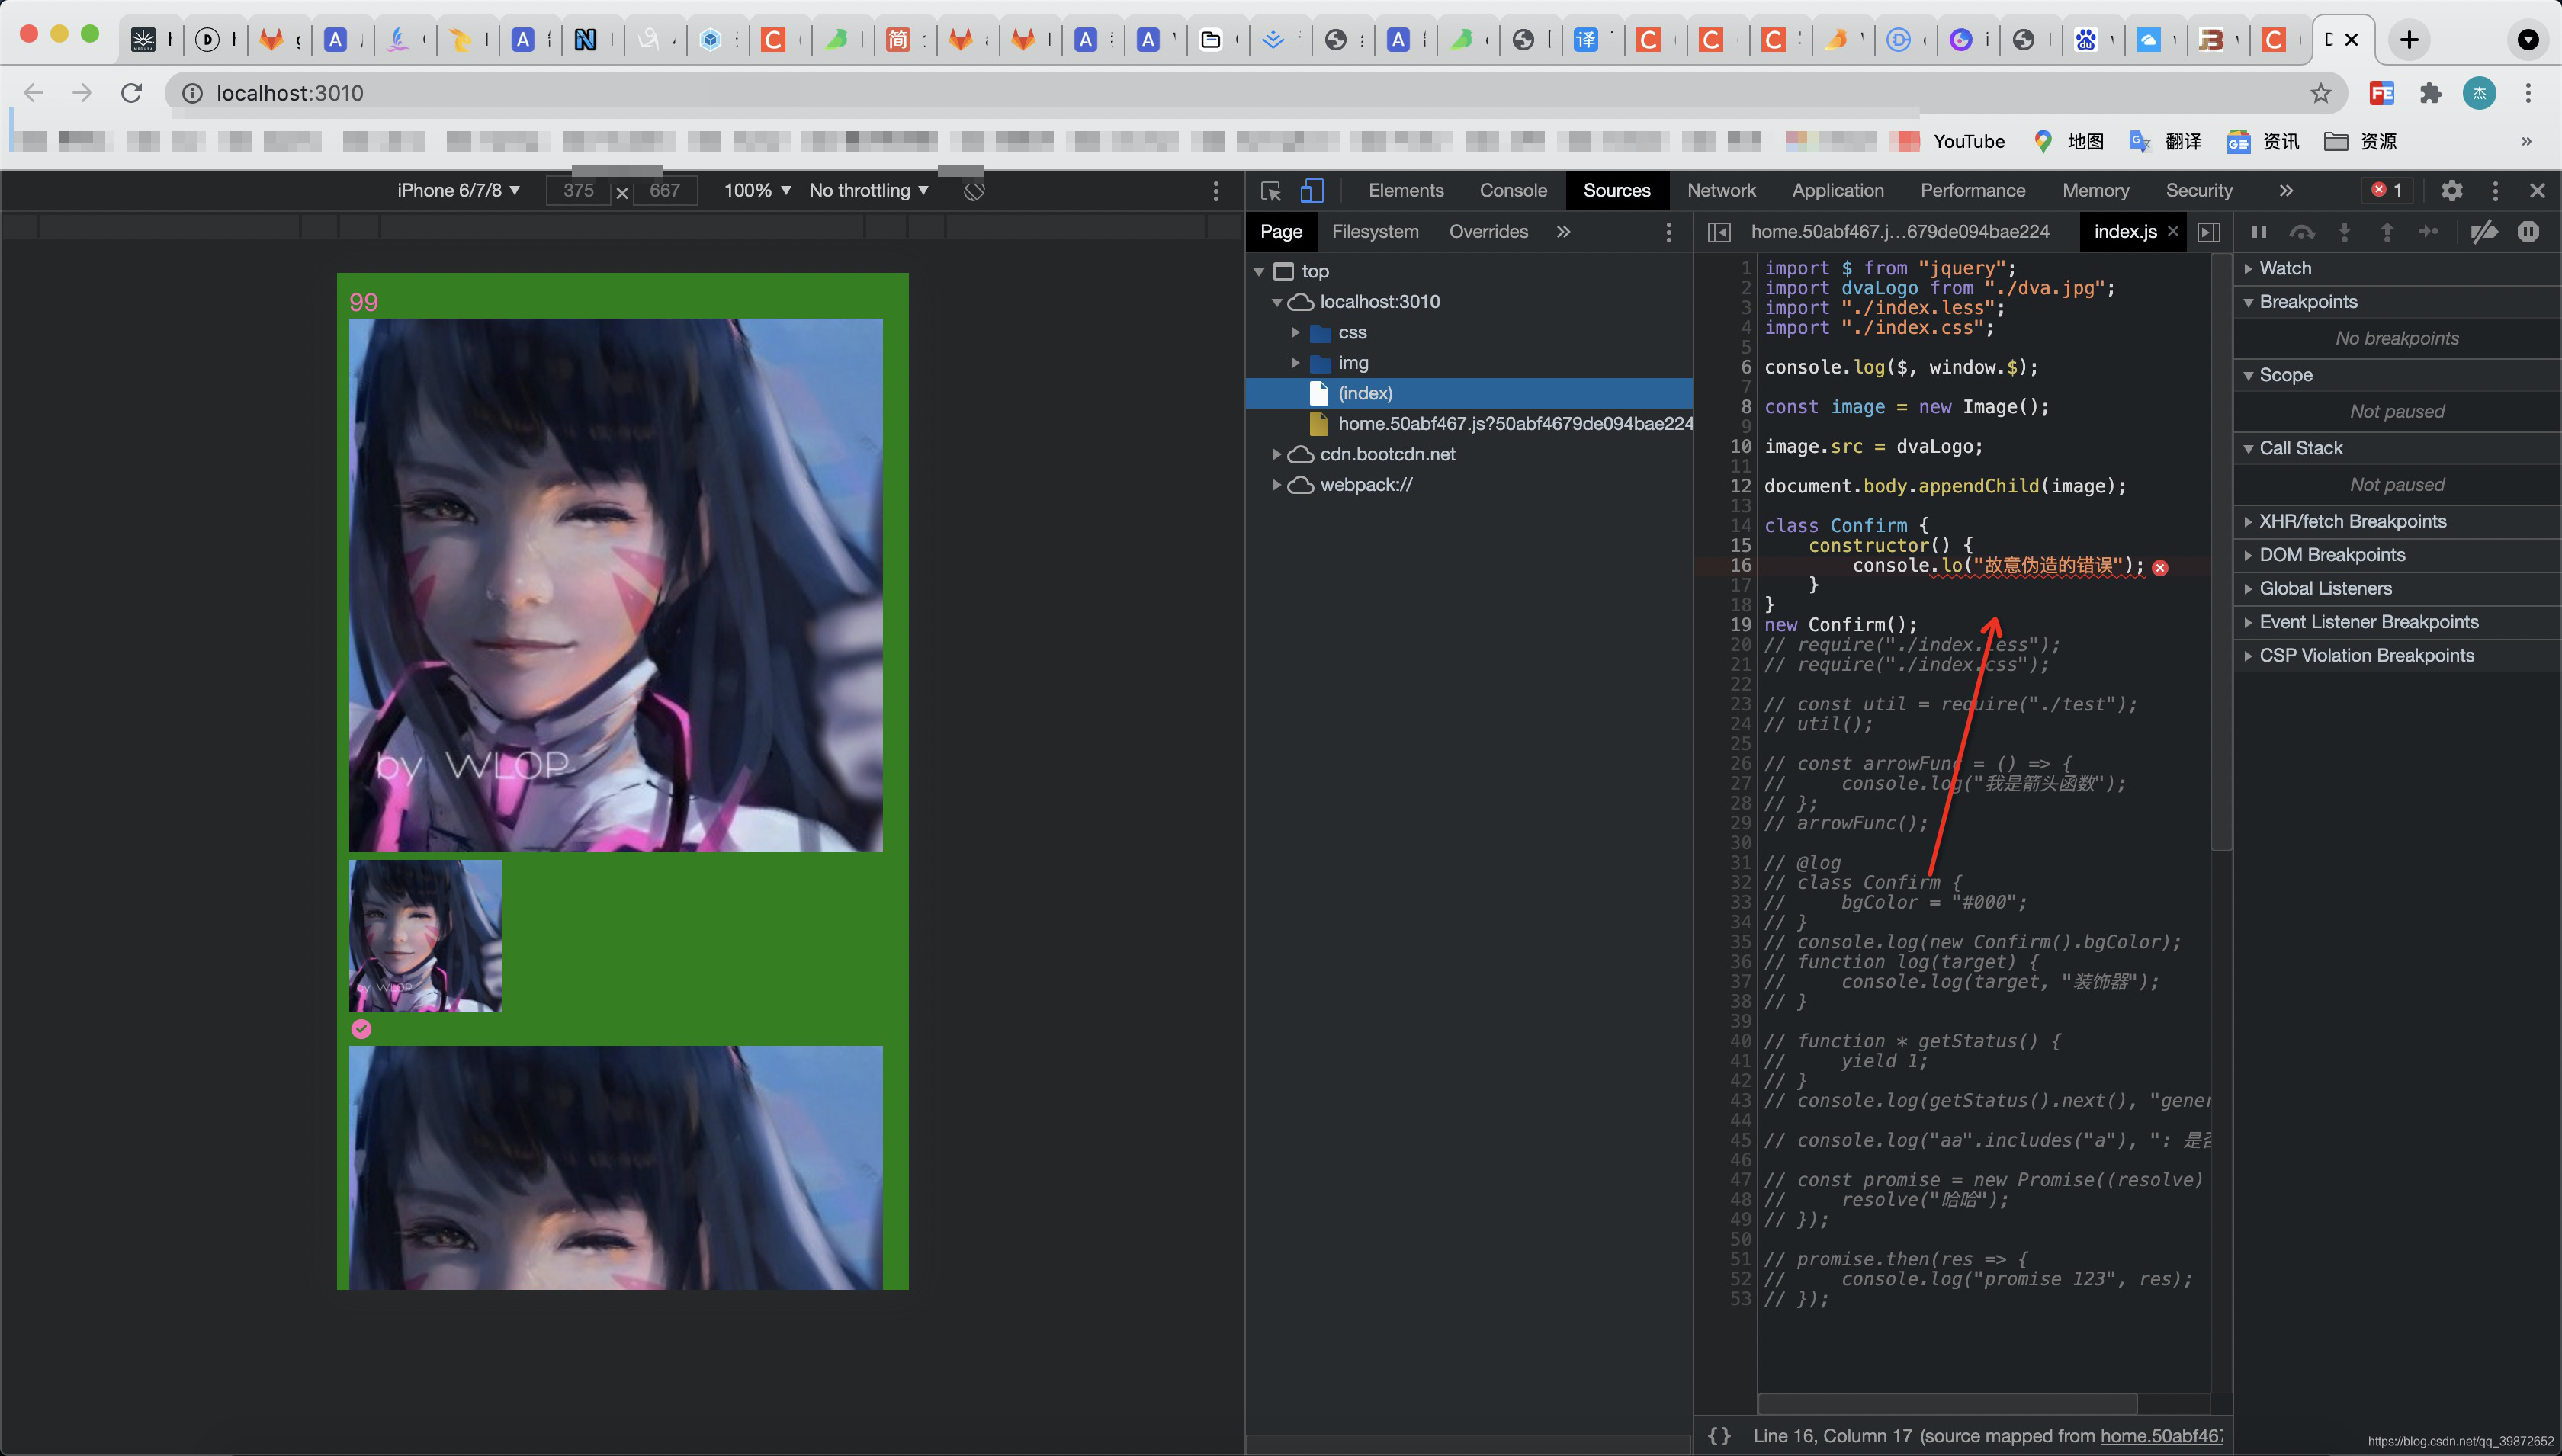Open DevTools customize three-dot menu
Image resolution: width=2562 pixels, height=1456 pixels.
(2495, 190)
